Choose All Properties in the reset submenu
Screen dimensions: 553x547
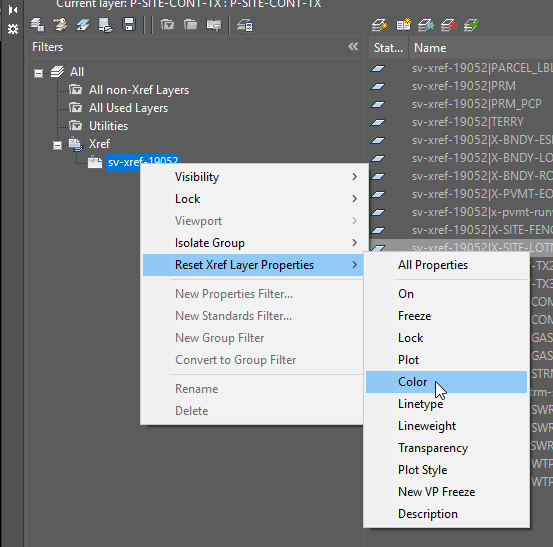click(x=446, y=265)
